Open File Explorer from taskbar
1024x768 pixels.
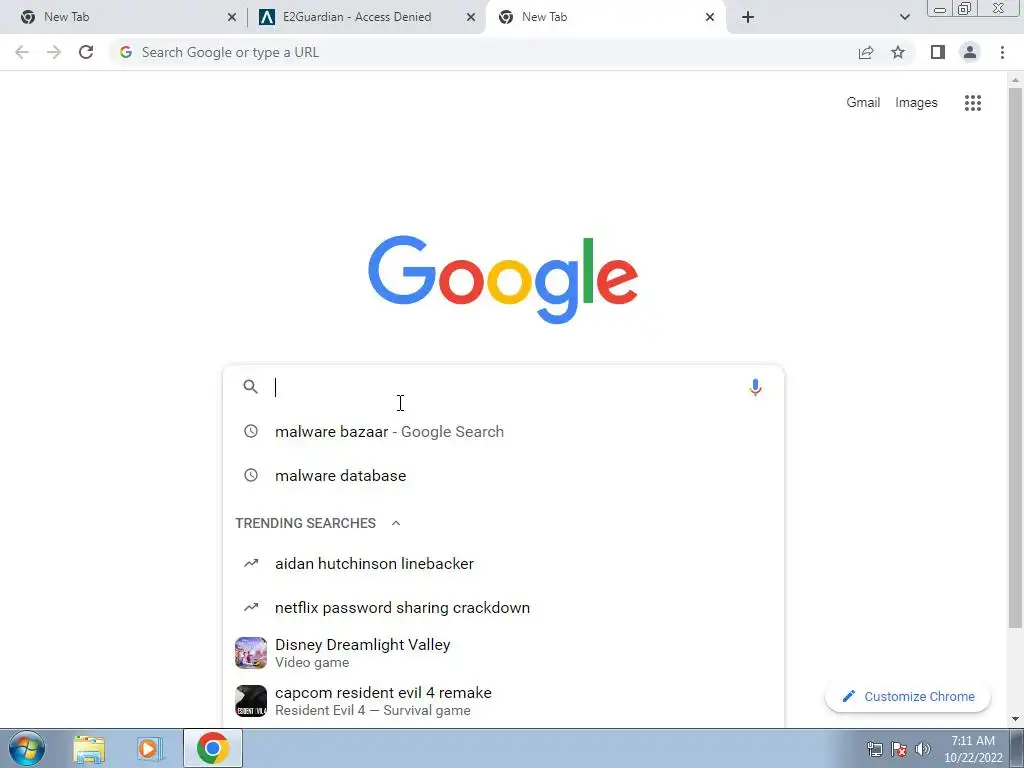pyautogui.click(x=89, y=749)
